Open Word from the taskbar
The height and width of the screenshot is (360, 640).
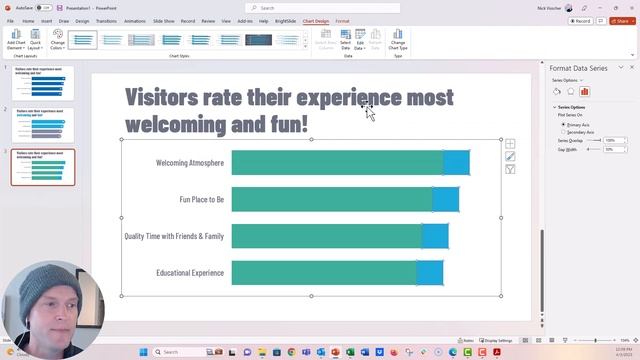point(364,352)
